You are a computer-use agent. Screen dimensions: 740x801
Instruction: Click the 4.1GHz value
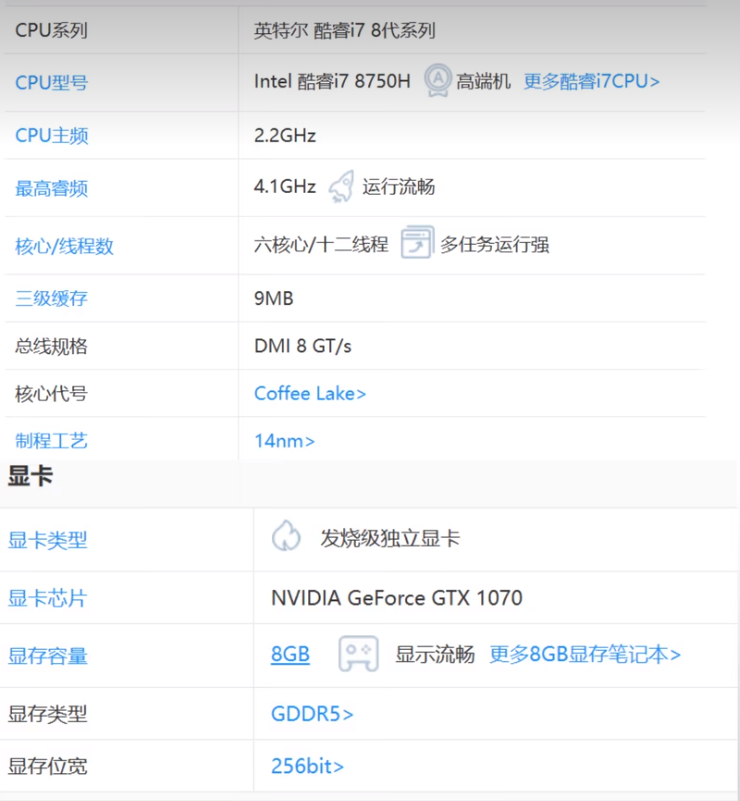click(285, 186)
